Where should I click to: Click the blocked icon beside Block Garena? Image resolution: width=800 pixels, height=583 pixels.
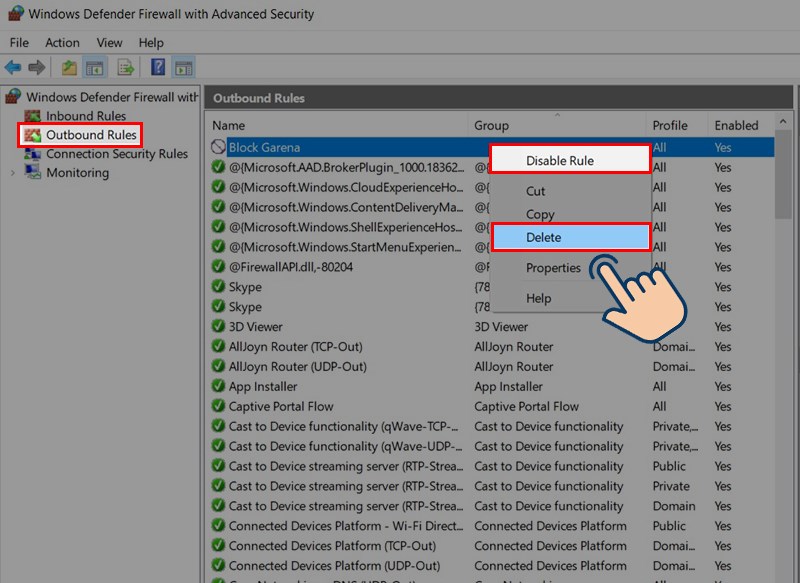point(218,147)
